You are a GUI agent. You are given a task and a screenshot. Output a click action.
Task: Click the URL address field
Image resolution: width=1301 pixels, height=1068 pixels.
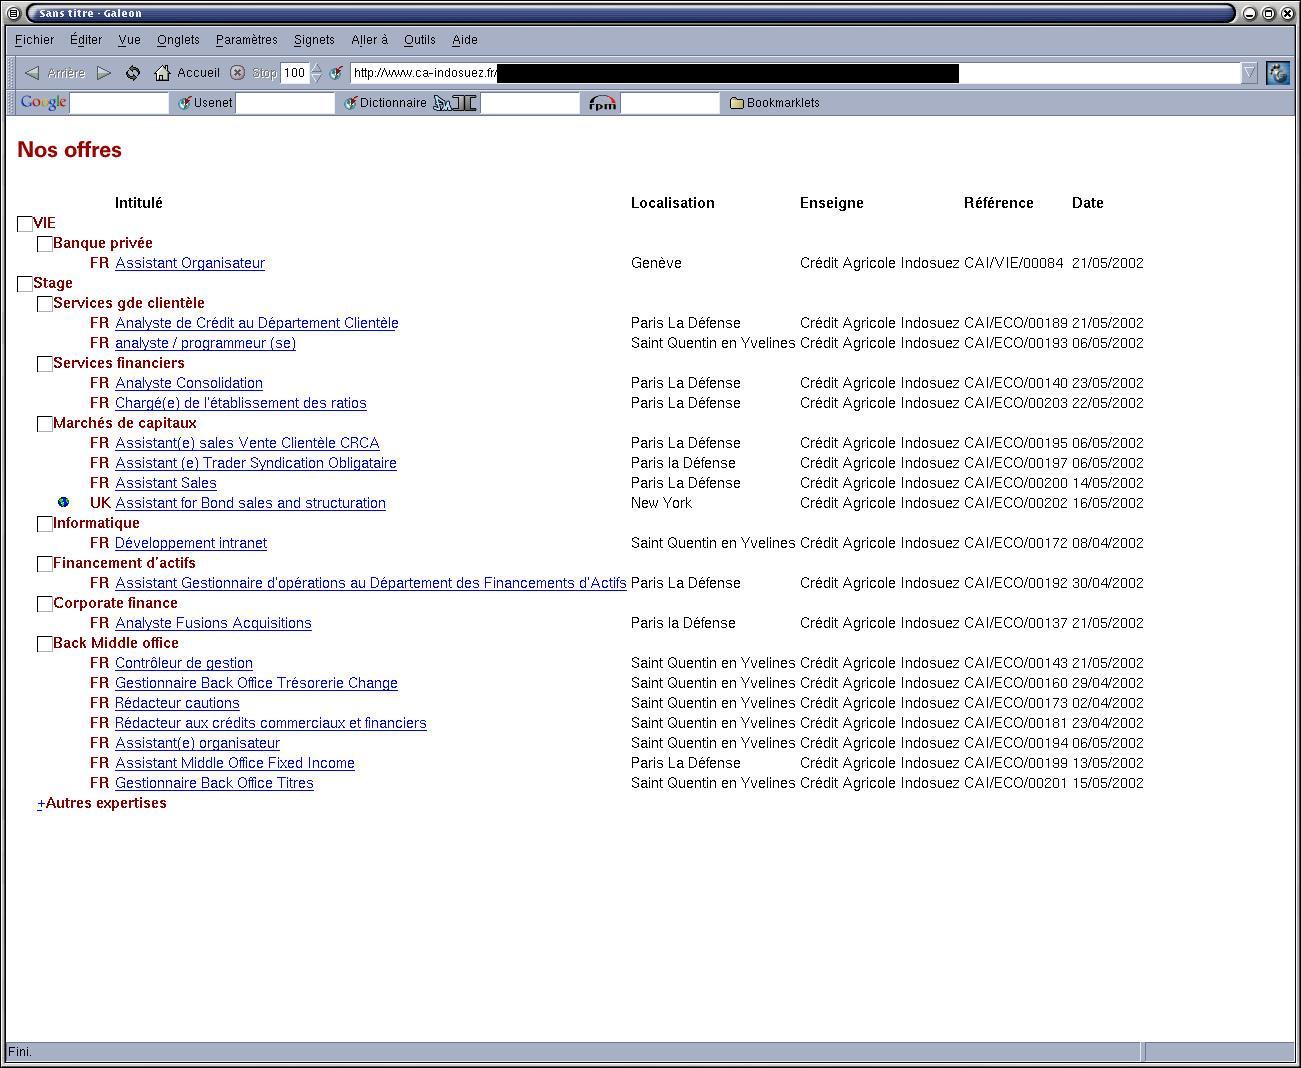point(795,73)
